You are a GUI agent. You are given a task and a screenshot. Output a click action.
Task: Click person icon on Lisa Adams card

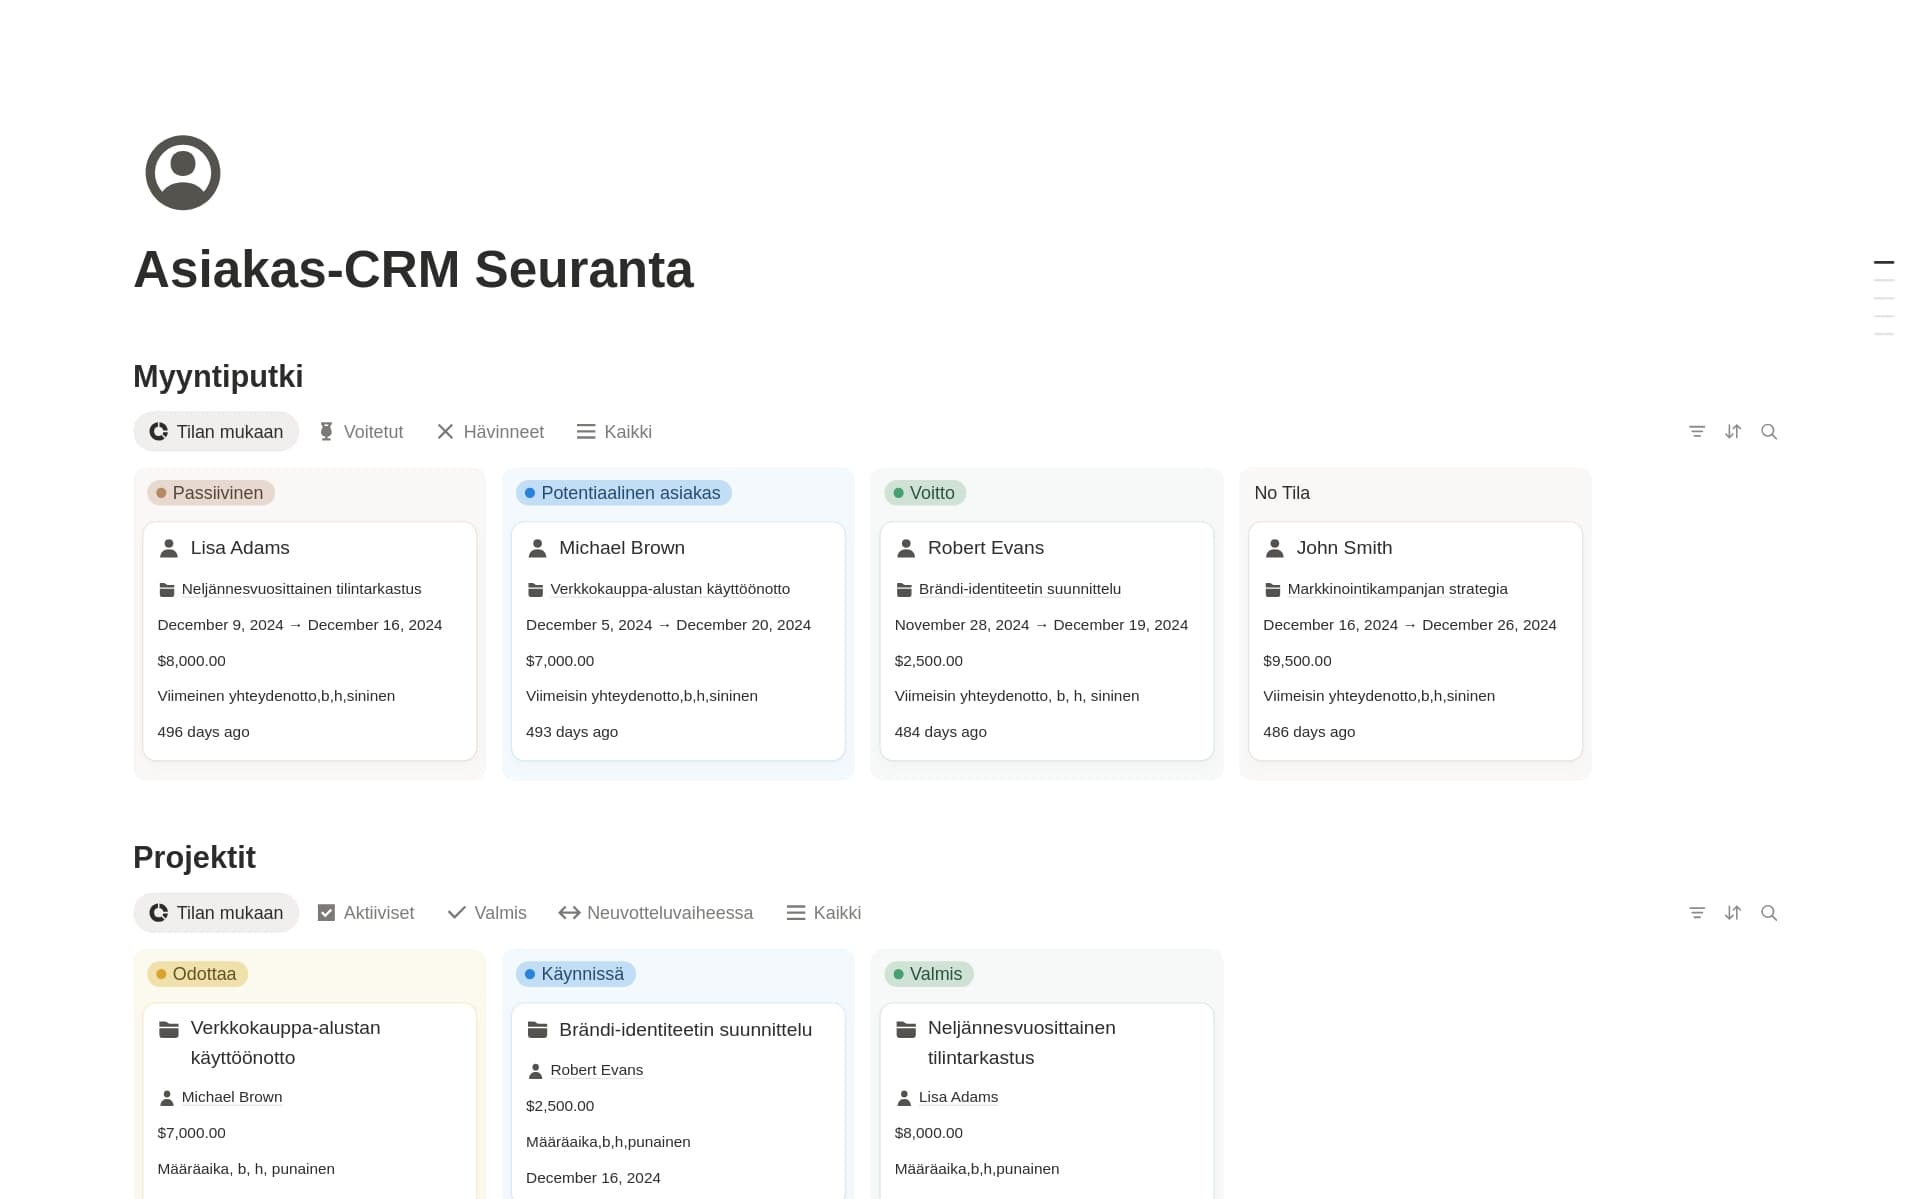tap(169, 548)
